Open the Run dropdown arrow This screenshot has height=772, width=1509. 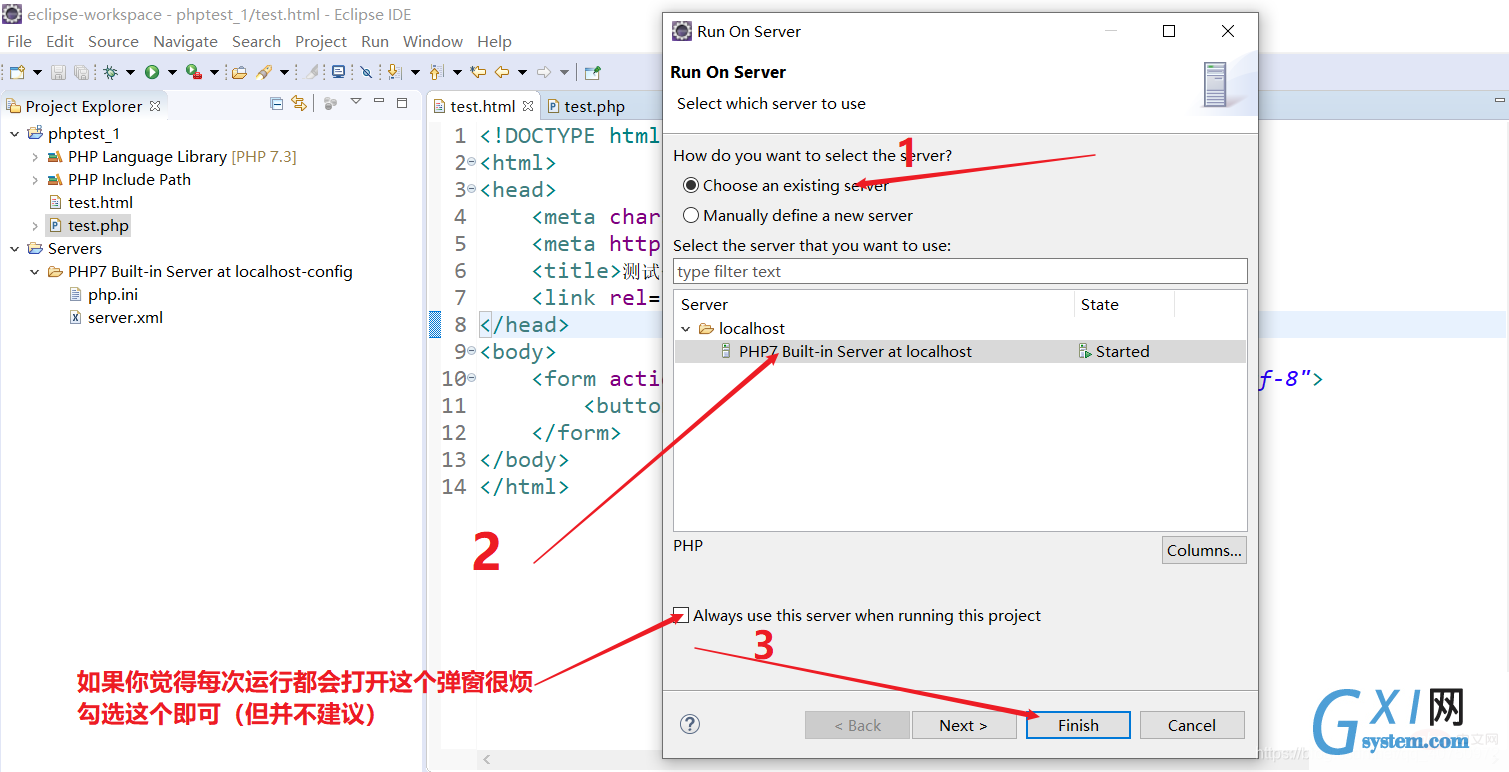pos(172,72)
